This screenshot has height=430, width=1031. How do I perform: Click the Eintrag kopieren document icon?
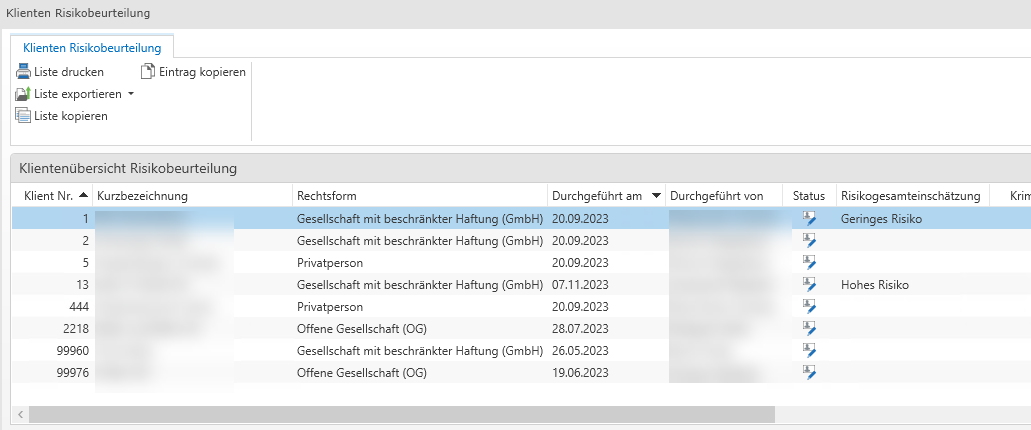(148, 72)
